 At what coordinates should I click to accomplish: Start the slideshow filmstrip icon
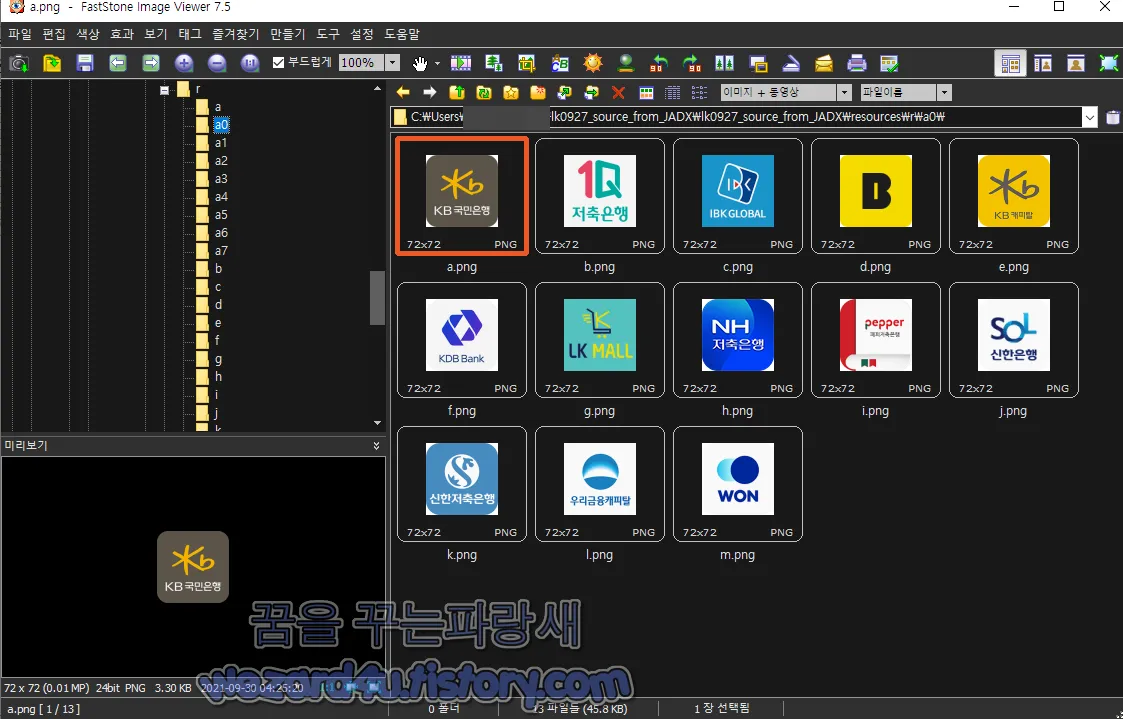[461, 64]
